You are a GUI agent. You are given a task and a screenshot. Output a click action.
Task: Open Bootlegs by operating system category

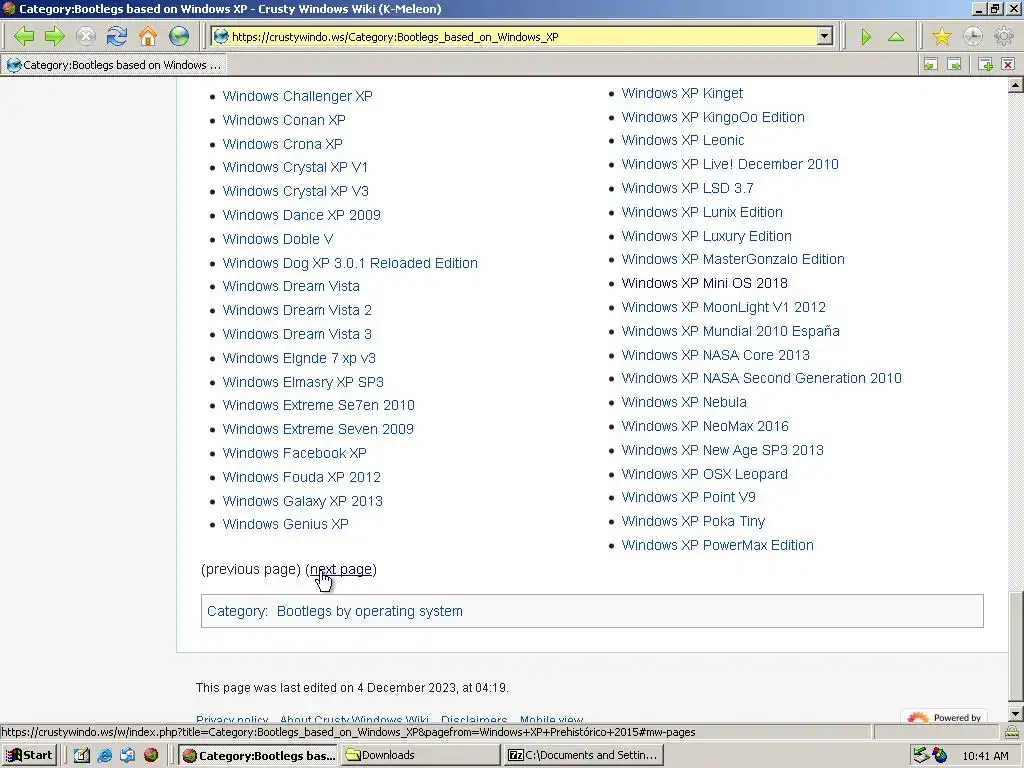pyautogui.click(x=370, y=611)
